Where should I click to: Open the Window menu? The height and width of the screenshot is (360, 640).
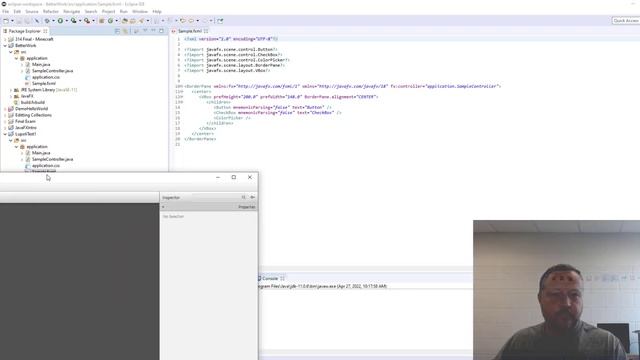click(x=140, y=11)
